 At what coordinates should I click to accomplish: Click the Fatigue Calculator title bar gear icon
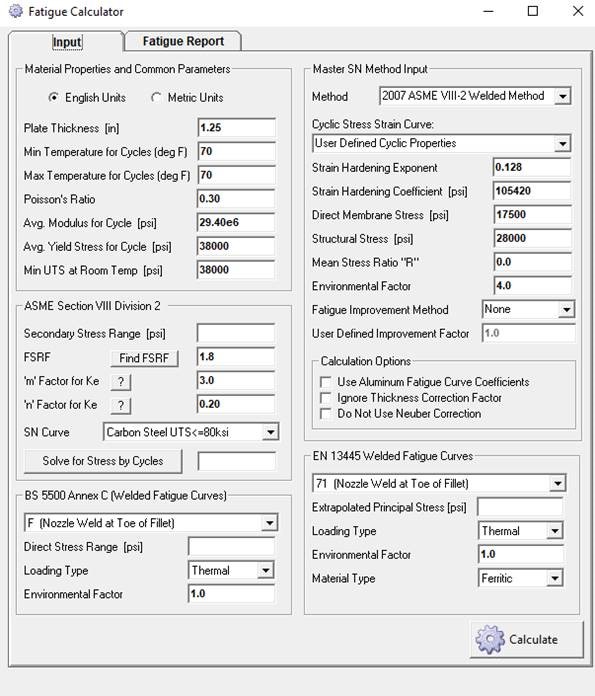pos(16,11)
